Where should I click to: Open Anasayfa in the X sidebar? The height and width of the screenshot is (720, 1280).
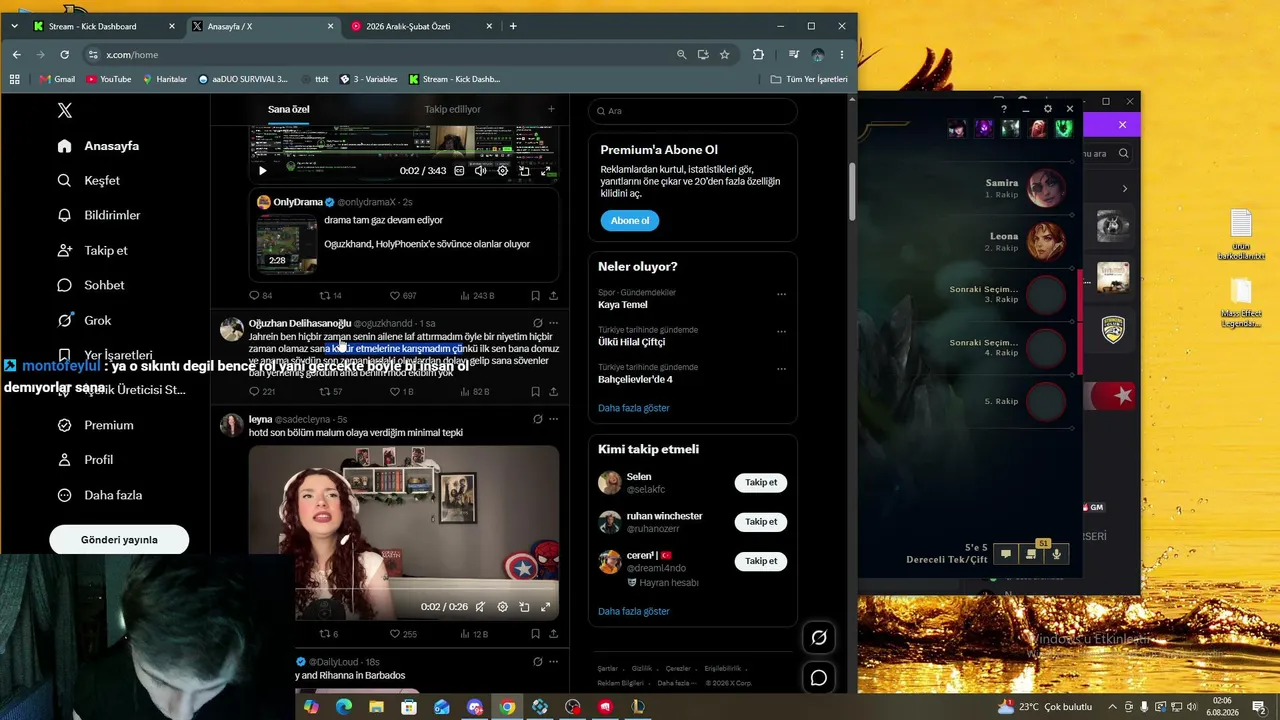coord(98,147)
